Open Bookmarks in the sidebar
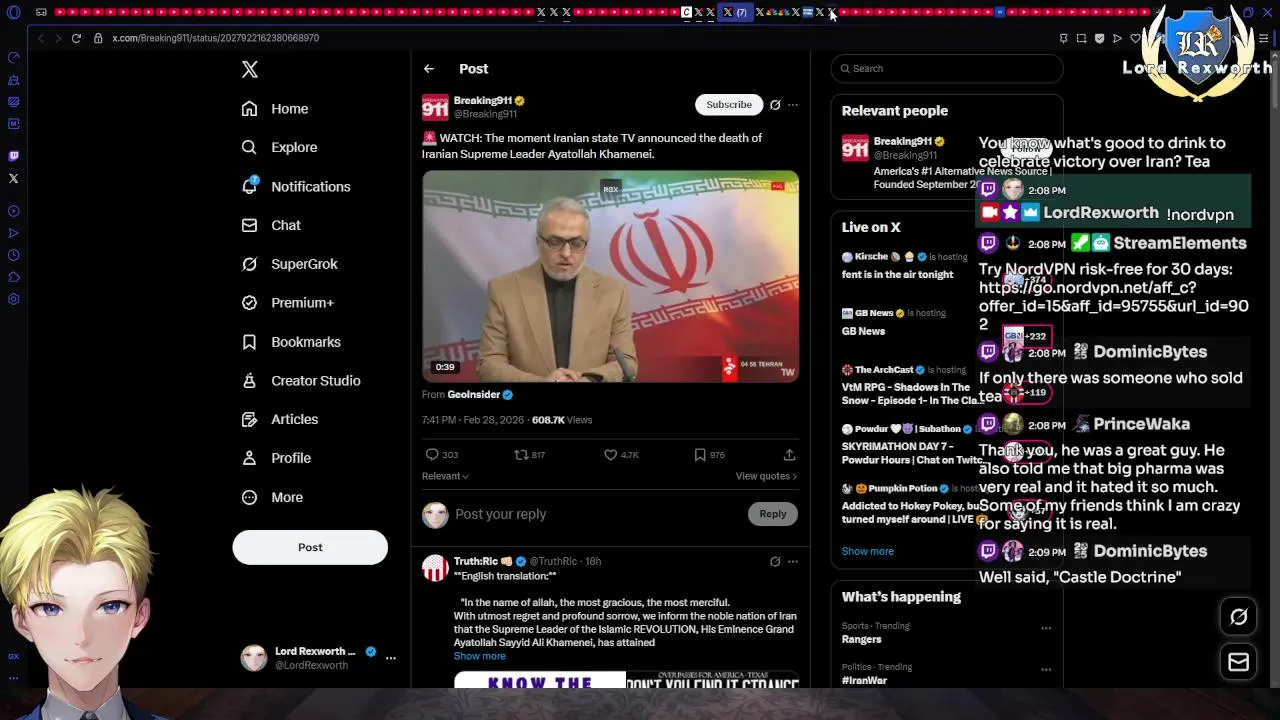The image size is (1280, 720). tap(291, 342)
